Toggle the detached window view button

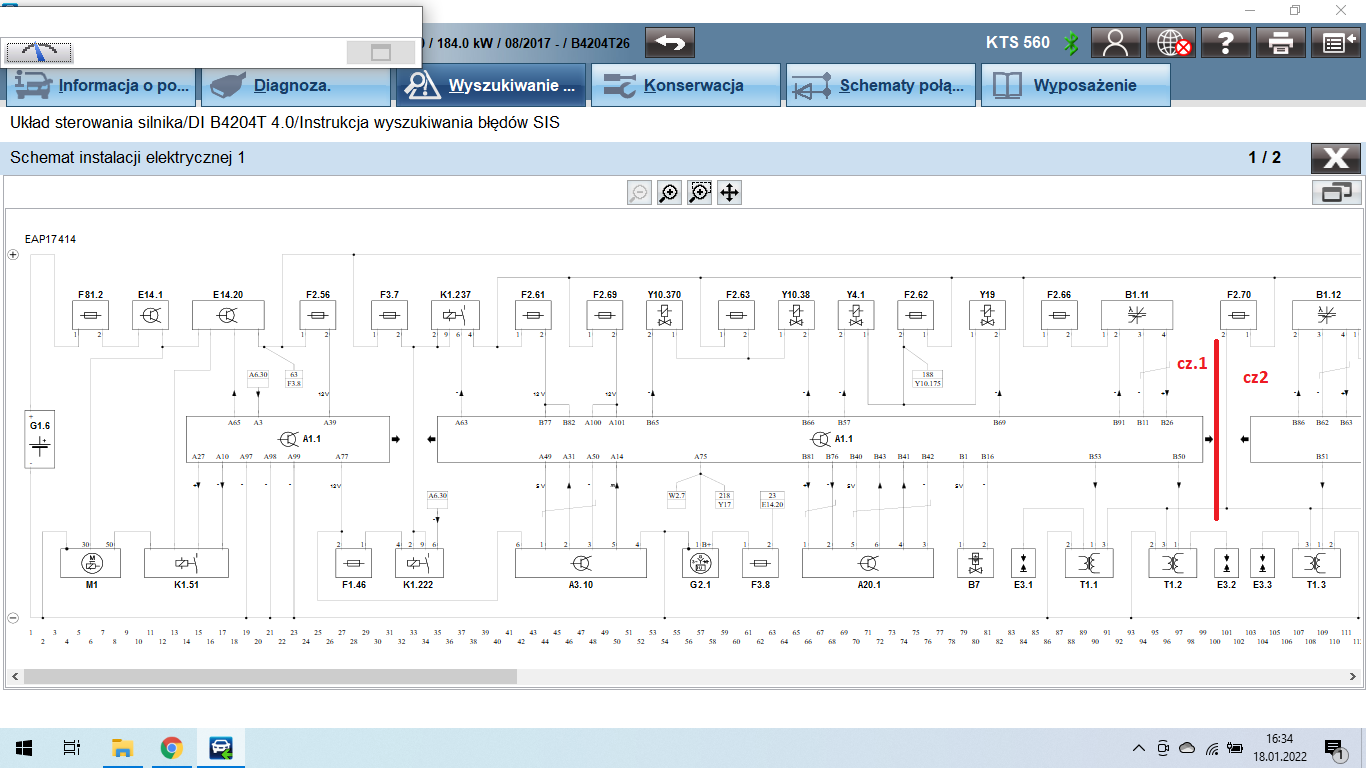(1336, 193)
